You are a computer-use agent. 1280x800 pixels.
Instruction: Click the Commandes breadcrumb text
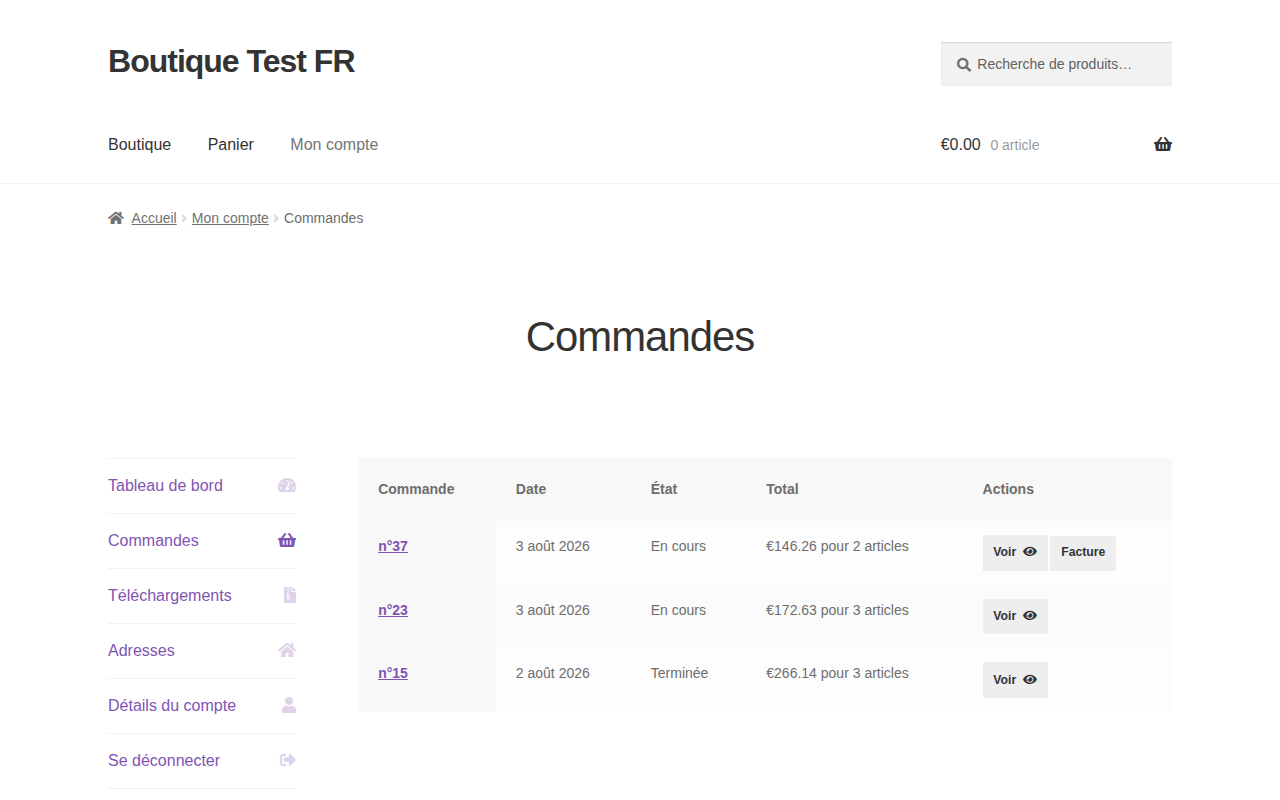[324, 218]
